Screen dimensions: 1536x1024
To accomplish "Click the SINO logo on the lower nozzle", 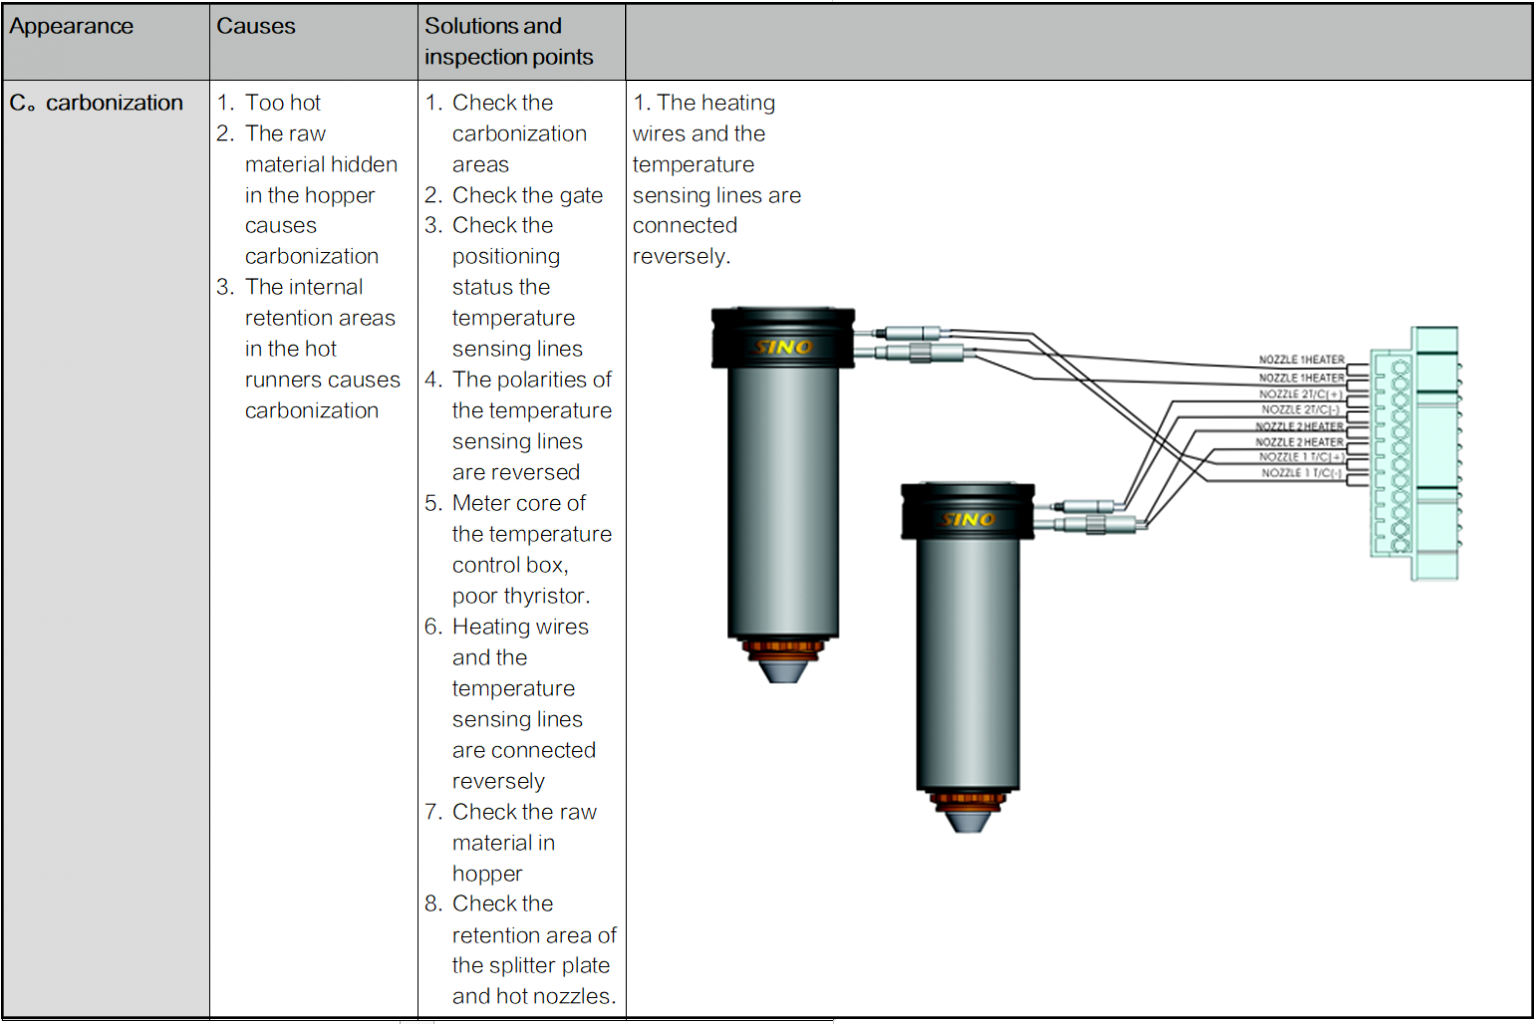I will click(965, 521).
